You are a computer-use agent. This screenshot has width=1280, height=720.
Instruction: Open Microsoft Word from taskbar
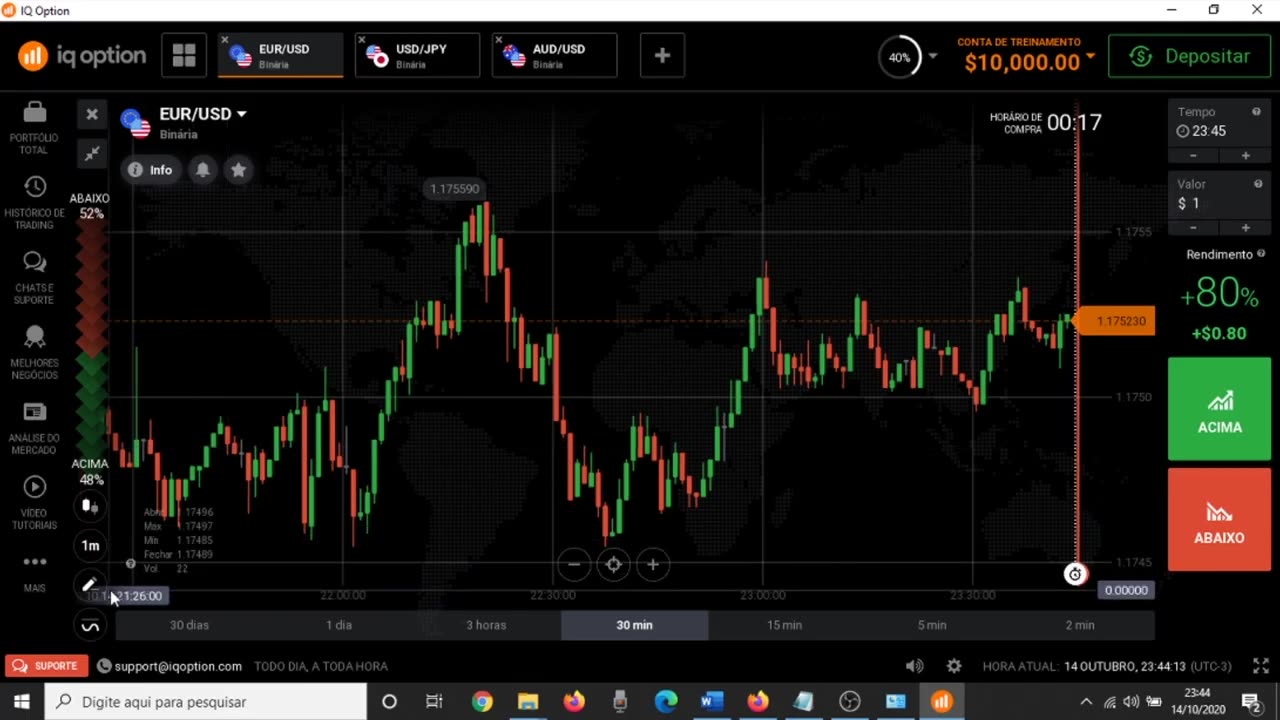click(x=712, y=702)
